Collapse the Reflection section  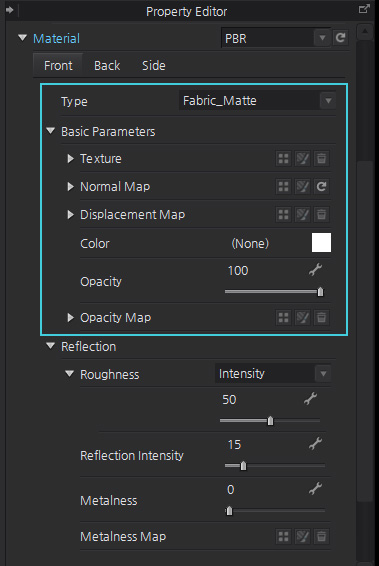click(x=51, y=346)
